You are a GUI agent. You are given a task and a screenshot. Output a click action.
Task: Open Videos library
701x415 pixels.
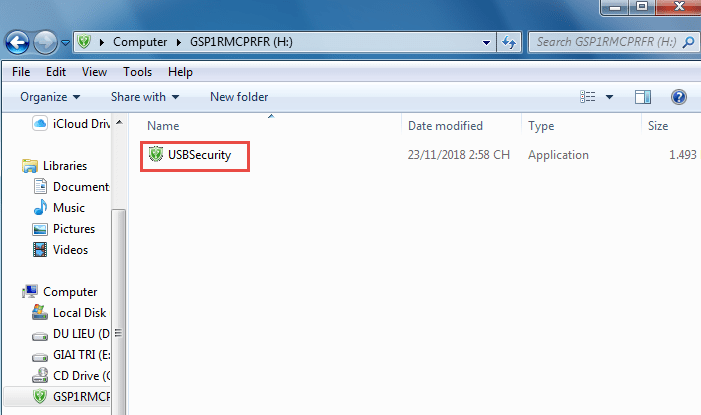(70, 250)
